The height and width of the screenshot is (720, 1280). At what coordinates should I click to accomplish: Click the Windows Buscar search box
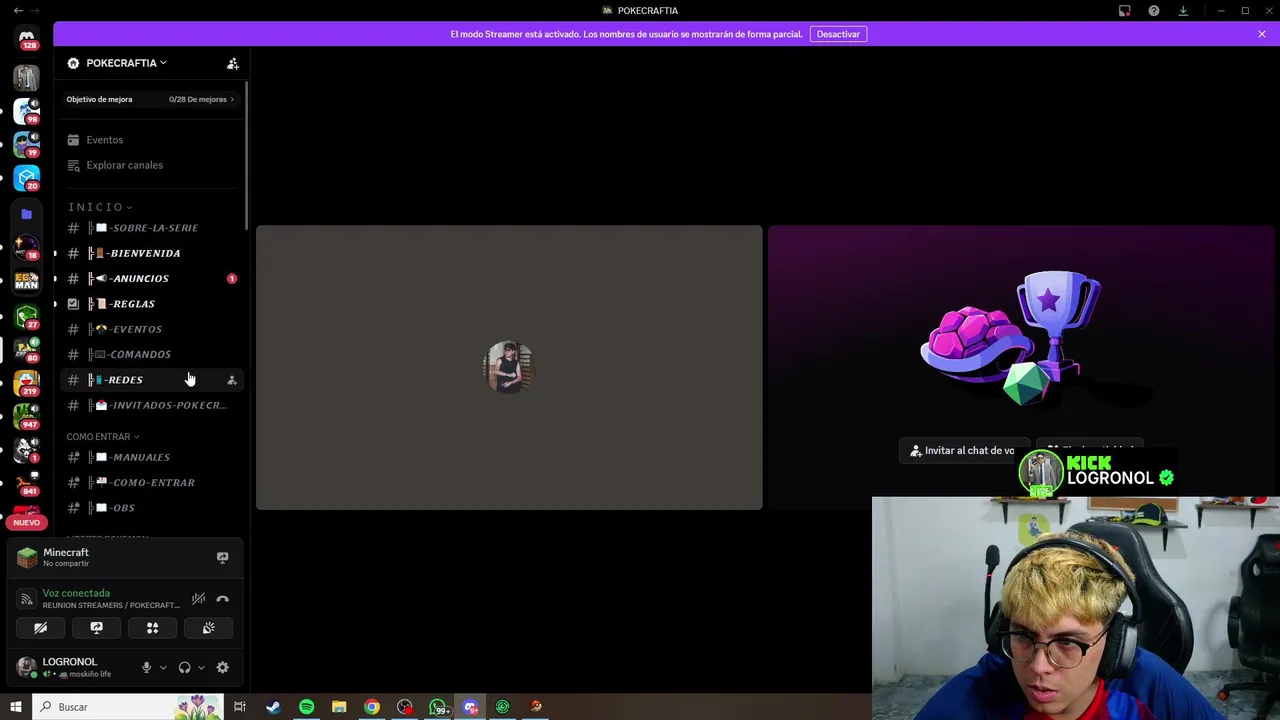tap(130, 707)
